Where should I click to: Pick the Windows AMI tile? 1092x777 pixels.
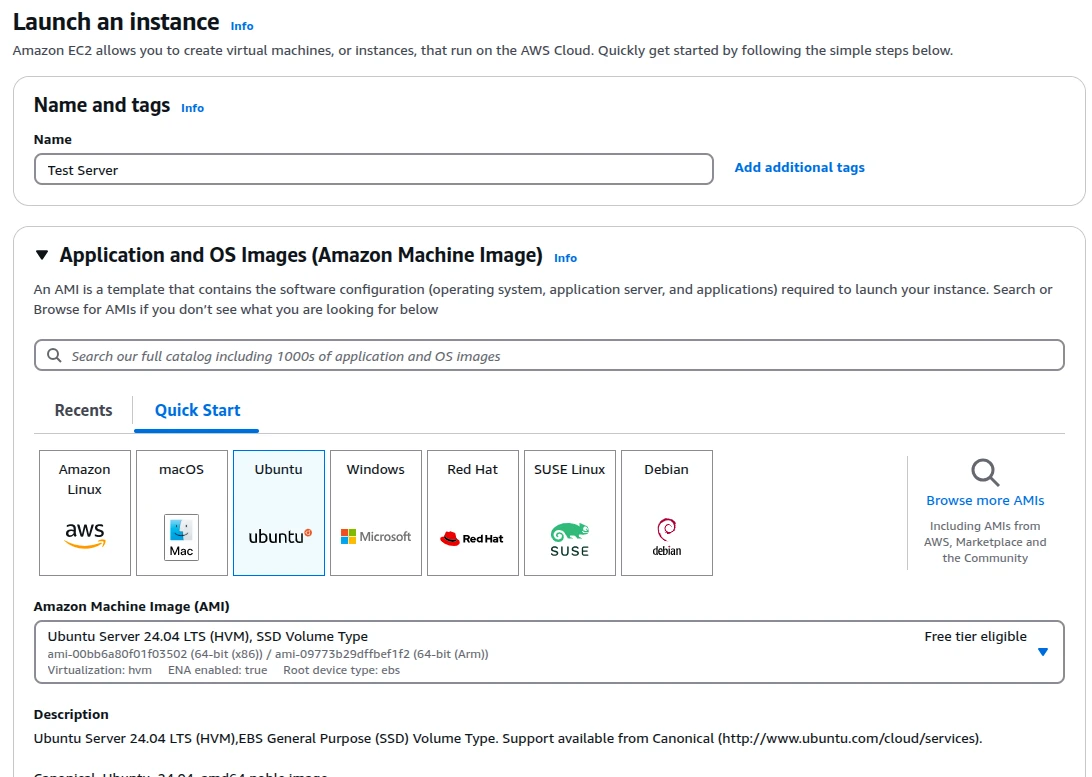coord(376,512)
